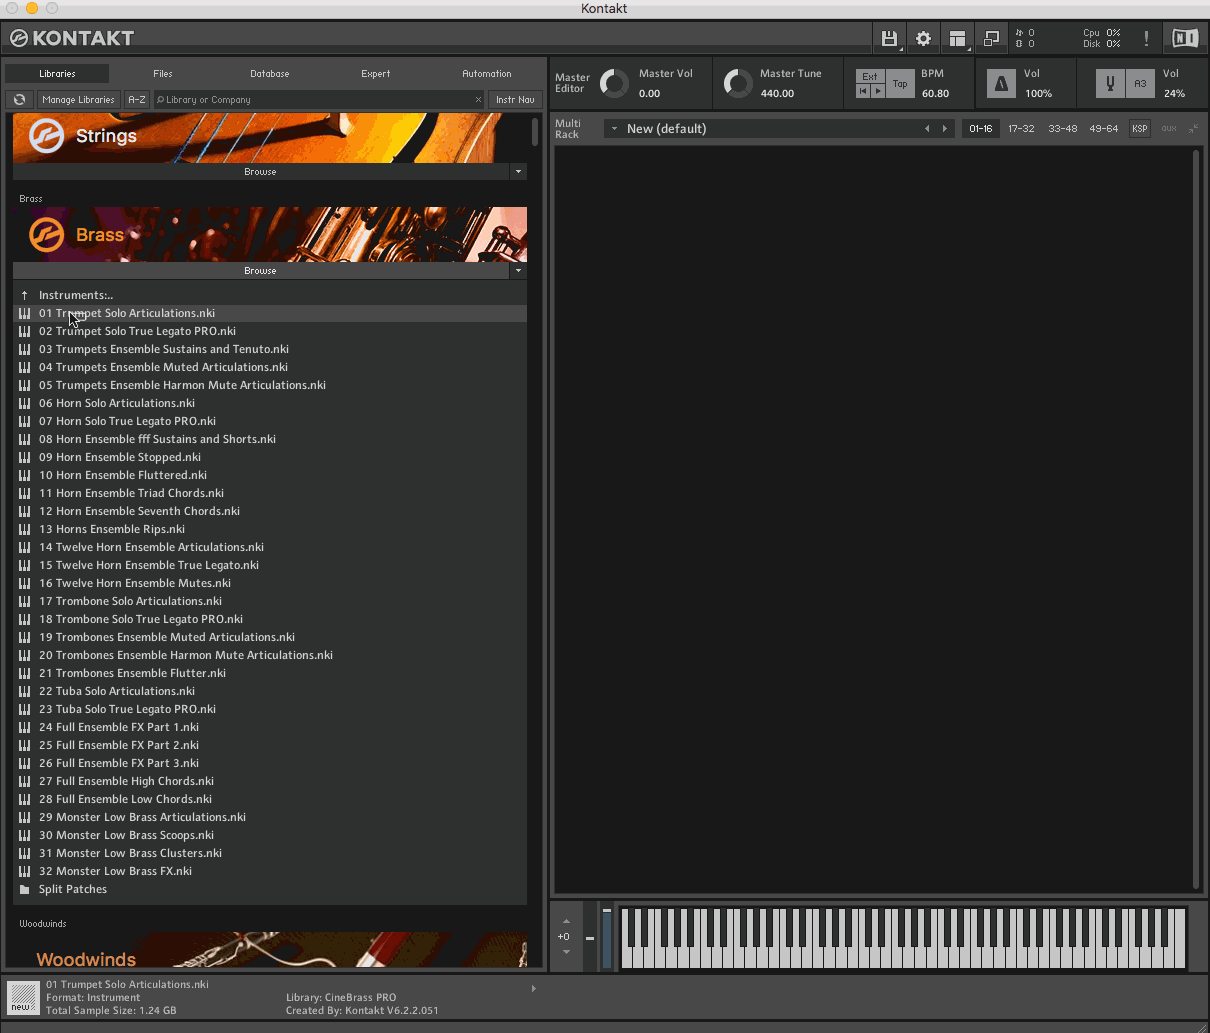Toggle A-Z library sorting
This screenshot has height=1033, width=1210.
point(137,100)
